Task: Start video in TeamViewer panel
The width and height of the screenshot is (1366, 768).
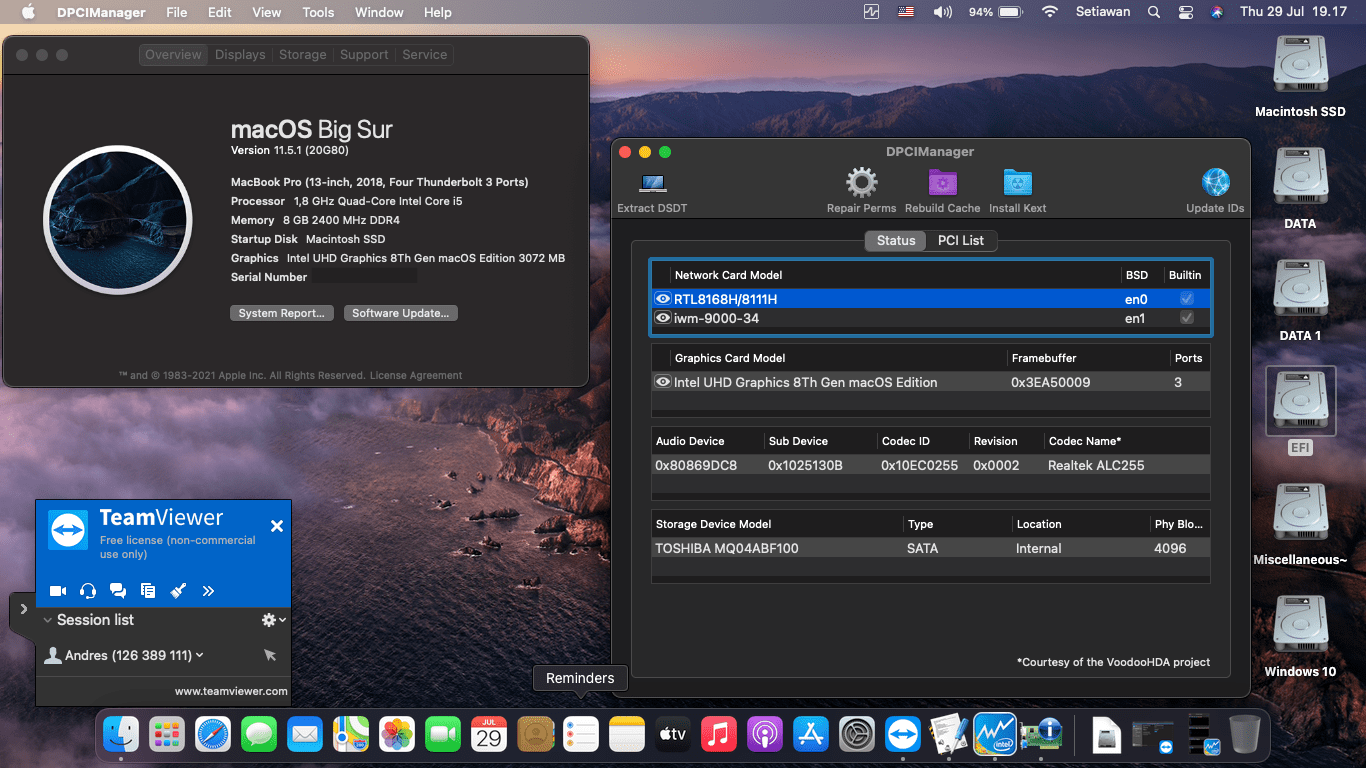Action: (58, 591)
